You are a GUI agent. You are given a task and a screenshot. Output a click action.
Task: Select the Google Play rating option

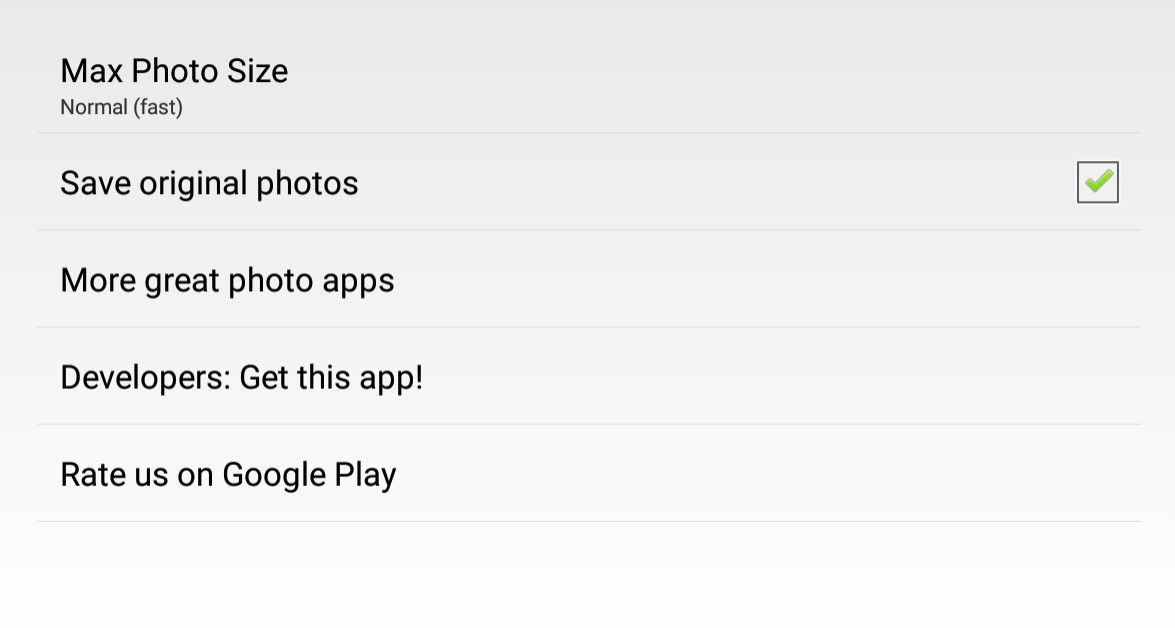pyautogui.click(x=588, y=474)
